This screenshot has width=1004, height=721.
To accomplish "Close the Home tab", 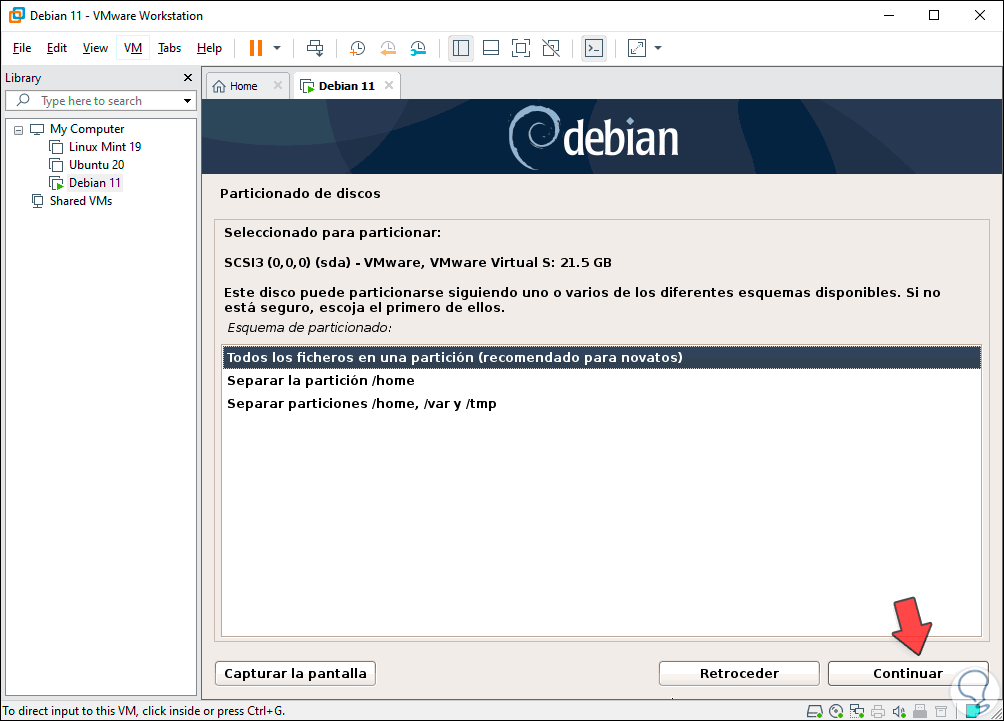I will coord(277,85).
